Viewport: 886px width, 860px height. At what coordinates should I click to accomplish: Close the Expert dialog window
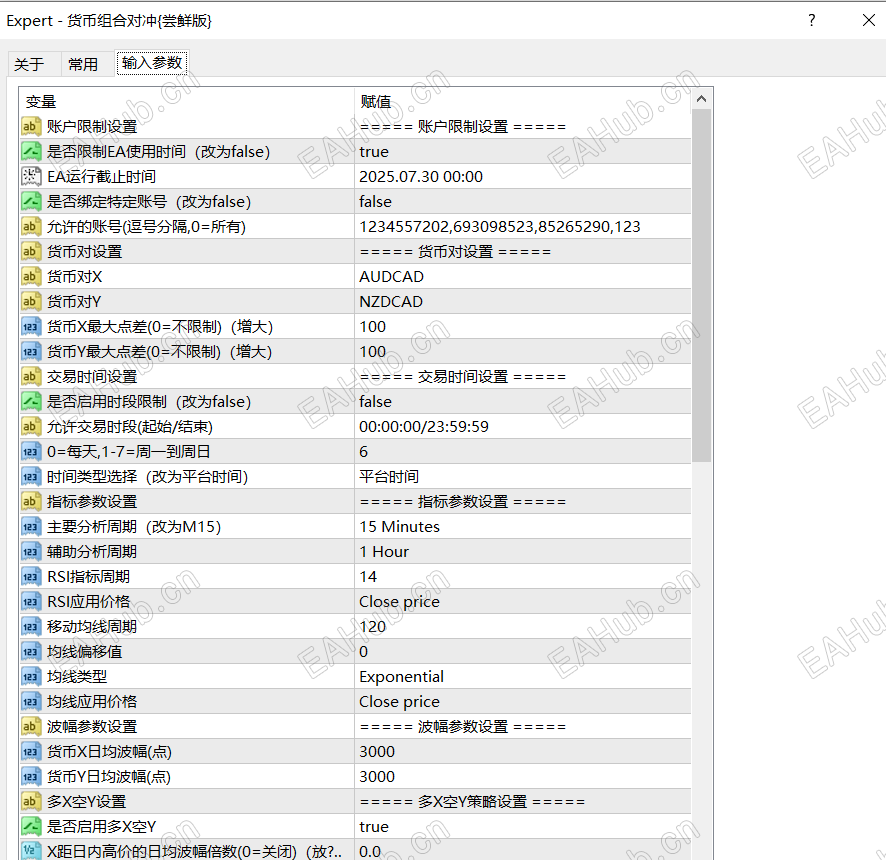868,21
